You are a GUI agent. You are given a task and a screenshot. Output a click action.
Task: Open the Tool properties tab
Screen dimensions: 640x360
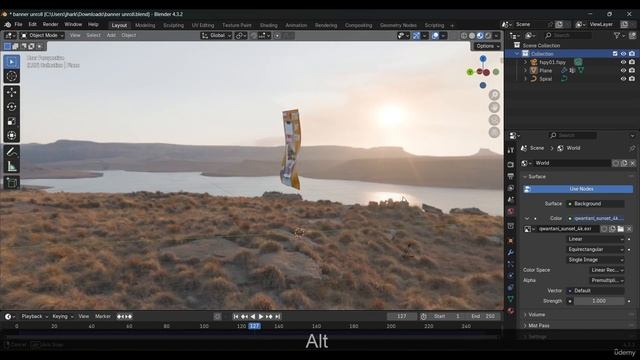pyautogui.click(x=511, y=150)
